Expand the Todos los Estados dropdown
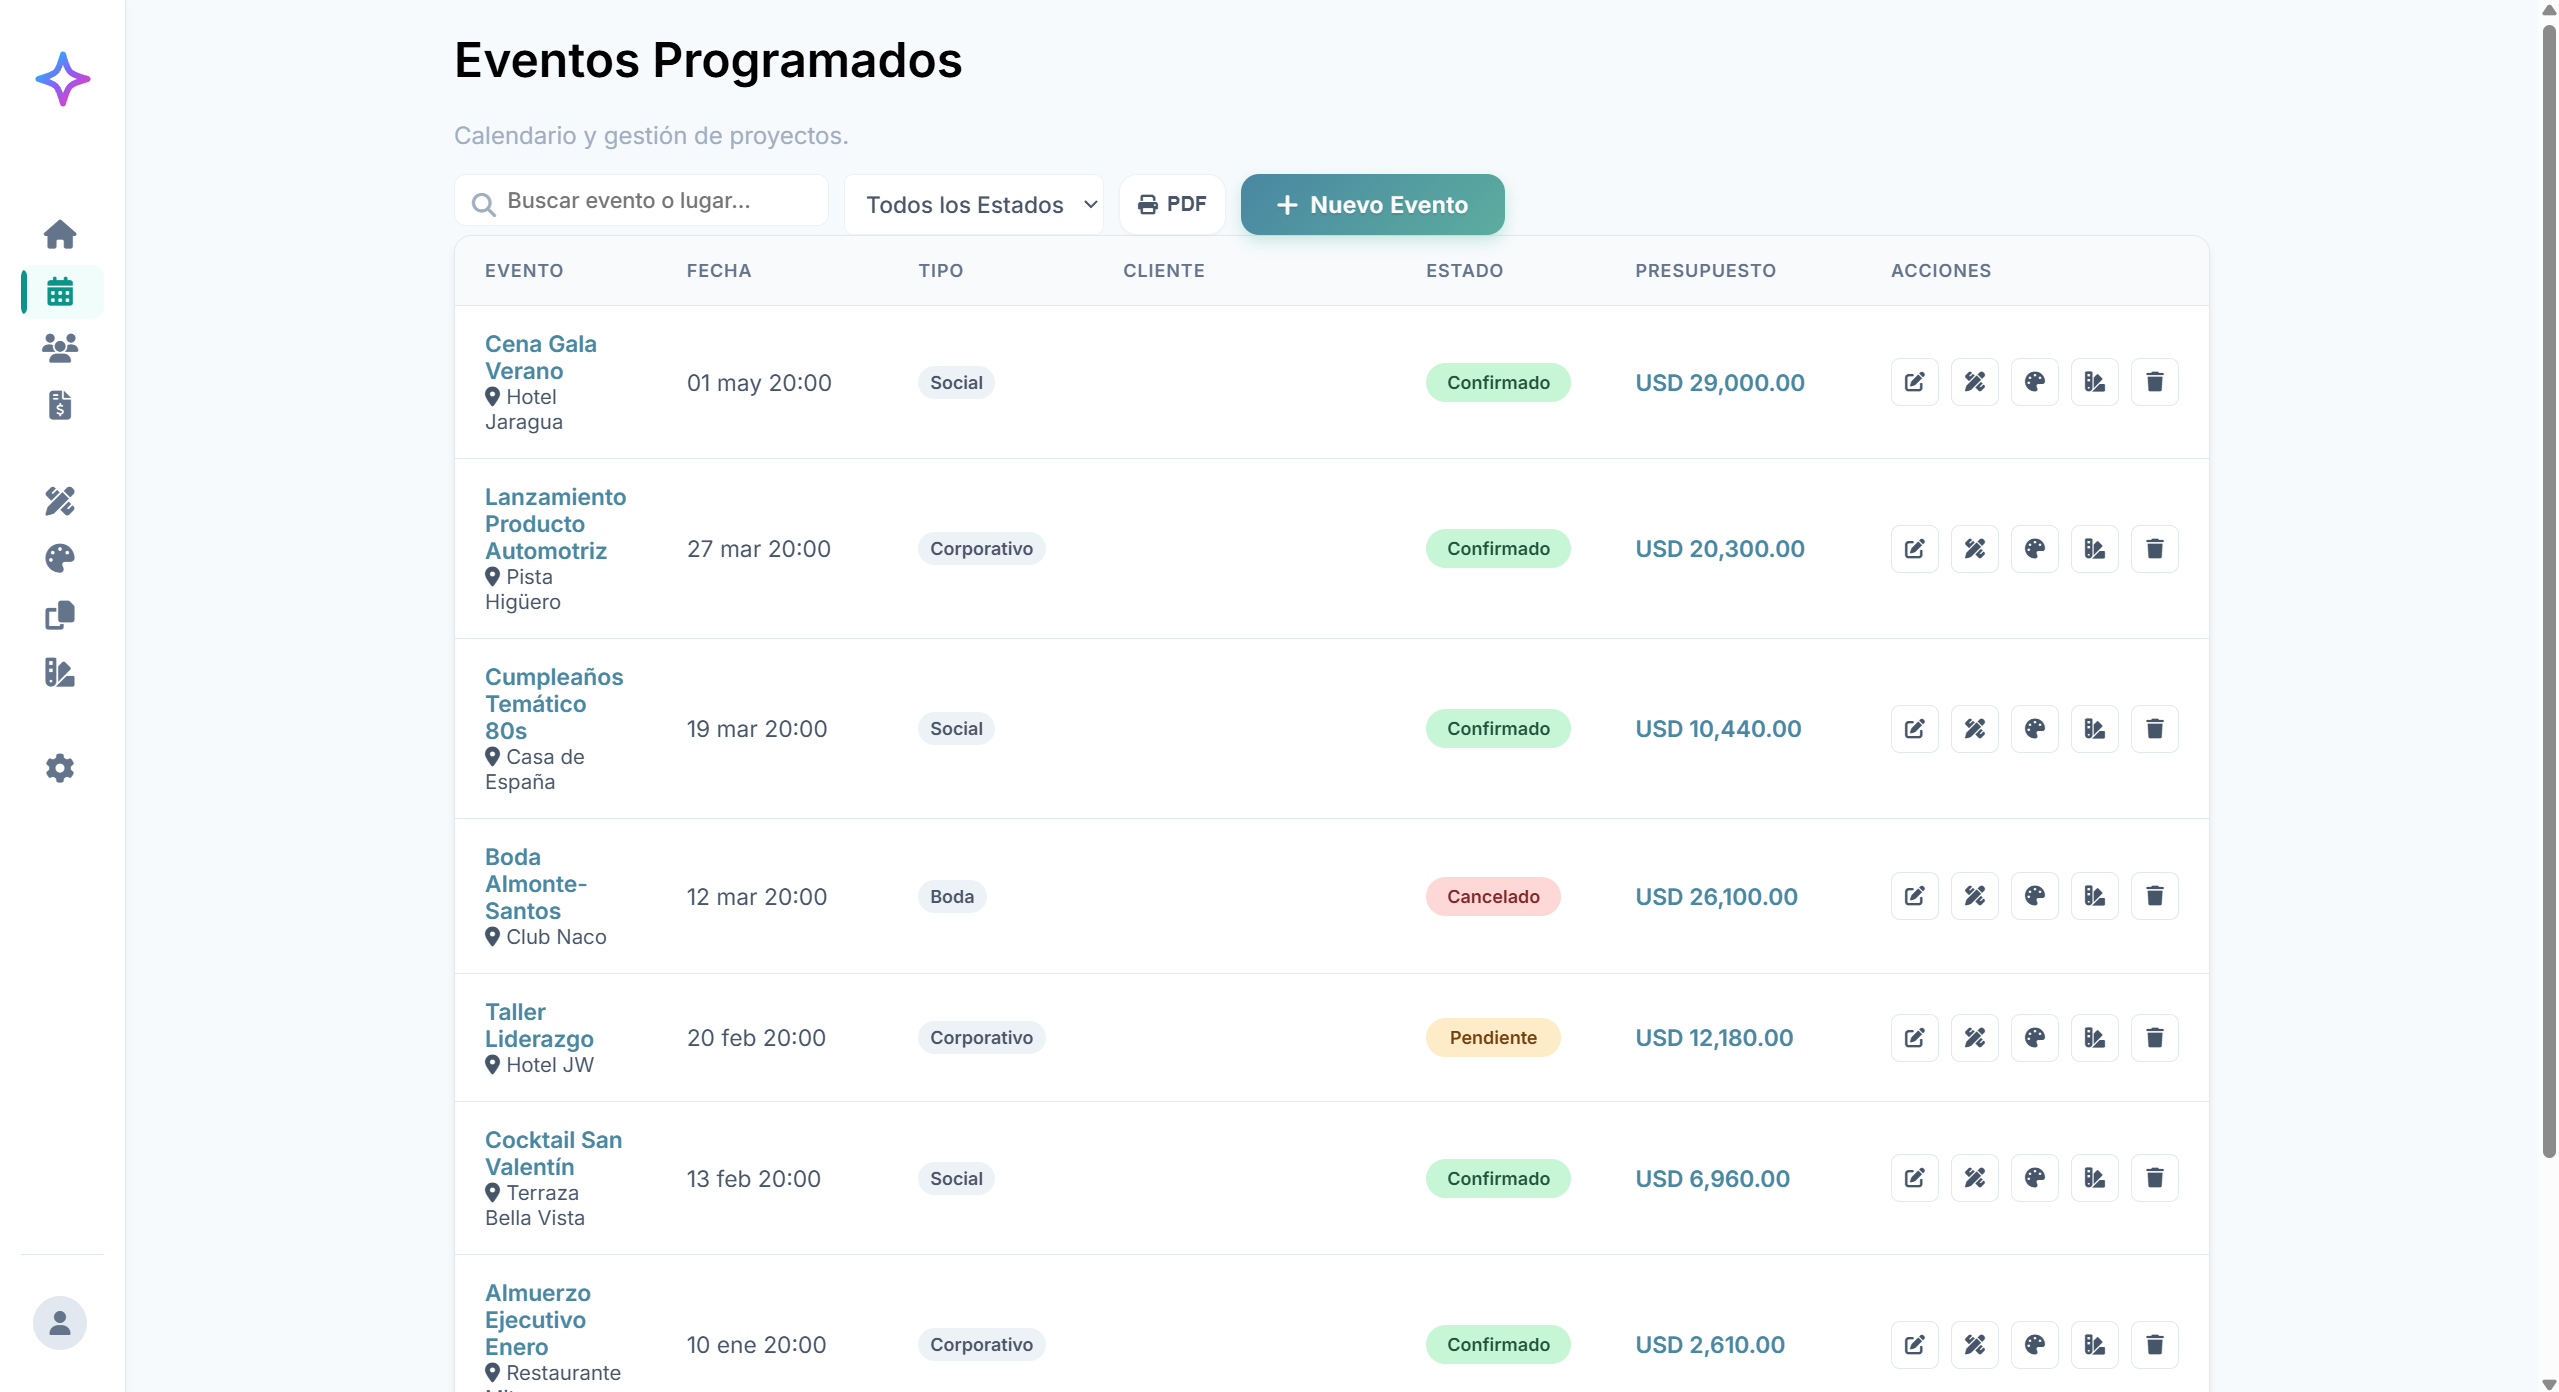Viewport: 2559px width, 1392px height. tap(973, 205)
